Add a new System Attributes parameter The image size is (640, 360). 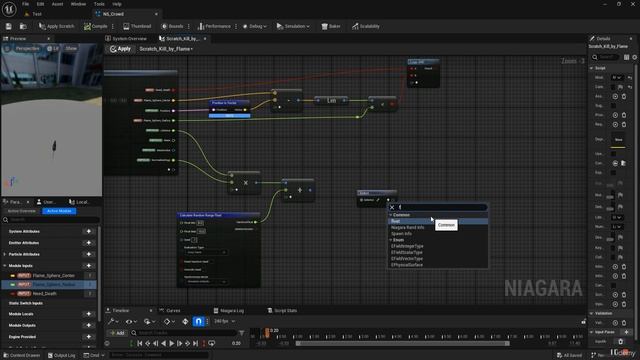click(89, 231)
